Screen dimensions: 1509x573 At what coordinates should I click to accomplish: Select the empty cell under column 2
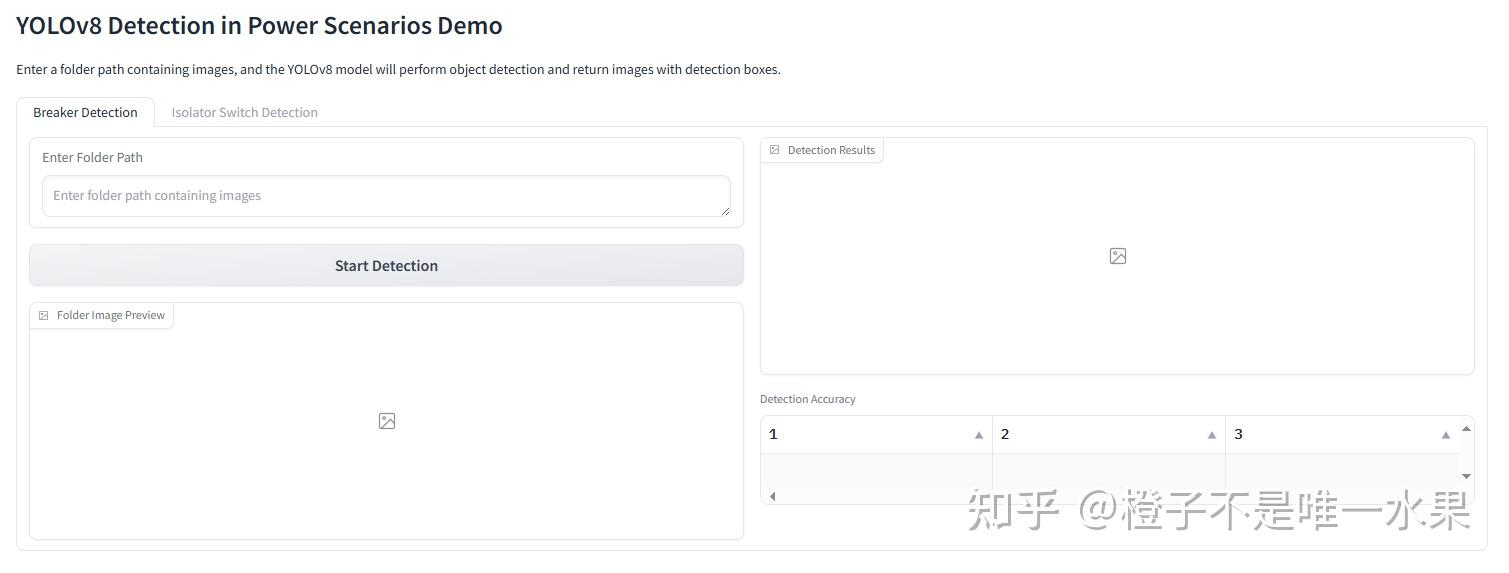1108,470
